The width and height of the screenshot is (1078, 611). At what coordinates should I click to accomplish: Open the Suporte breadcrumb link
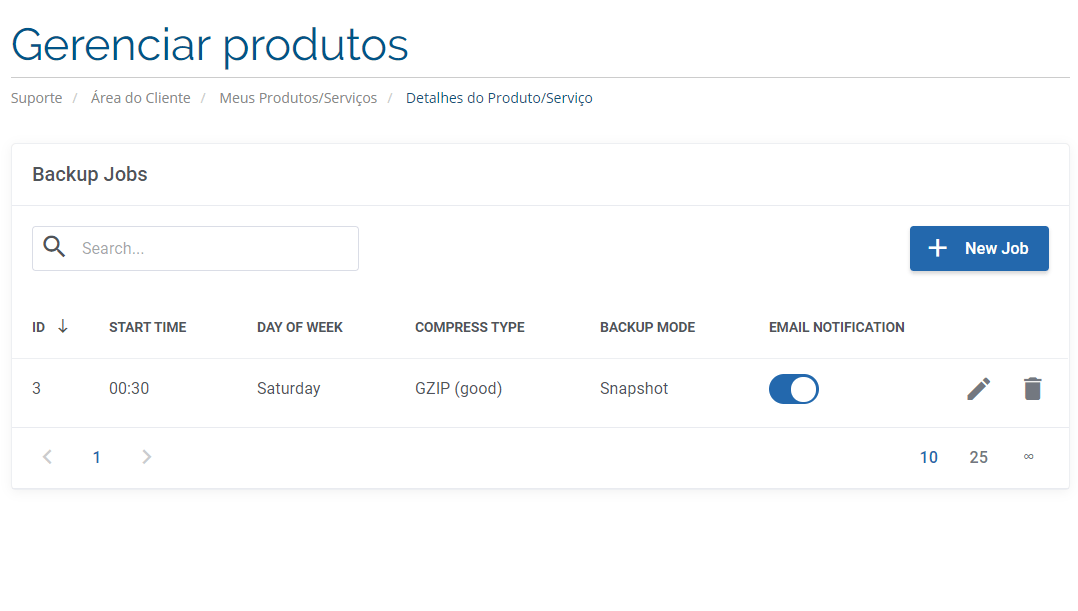36,98
